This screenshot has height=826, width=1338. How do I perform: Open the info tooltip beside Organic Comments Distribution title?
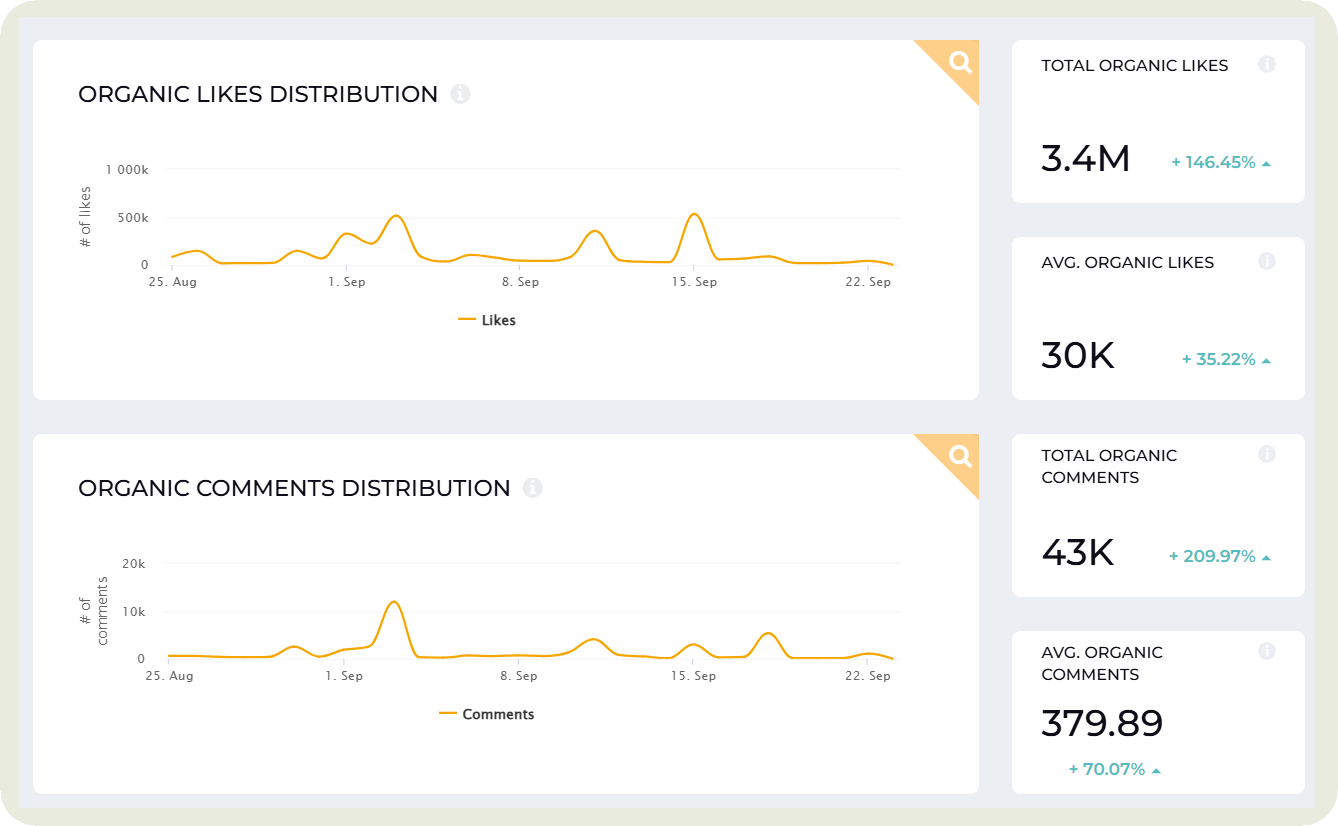[533, 487]
